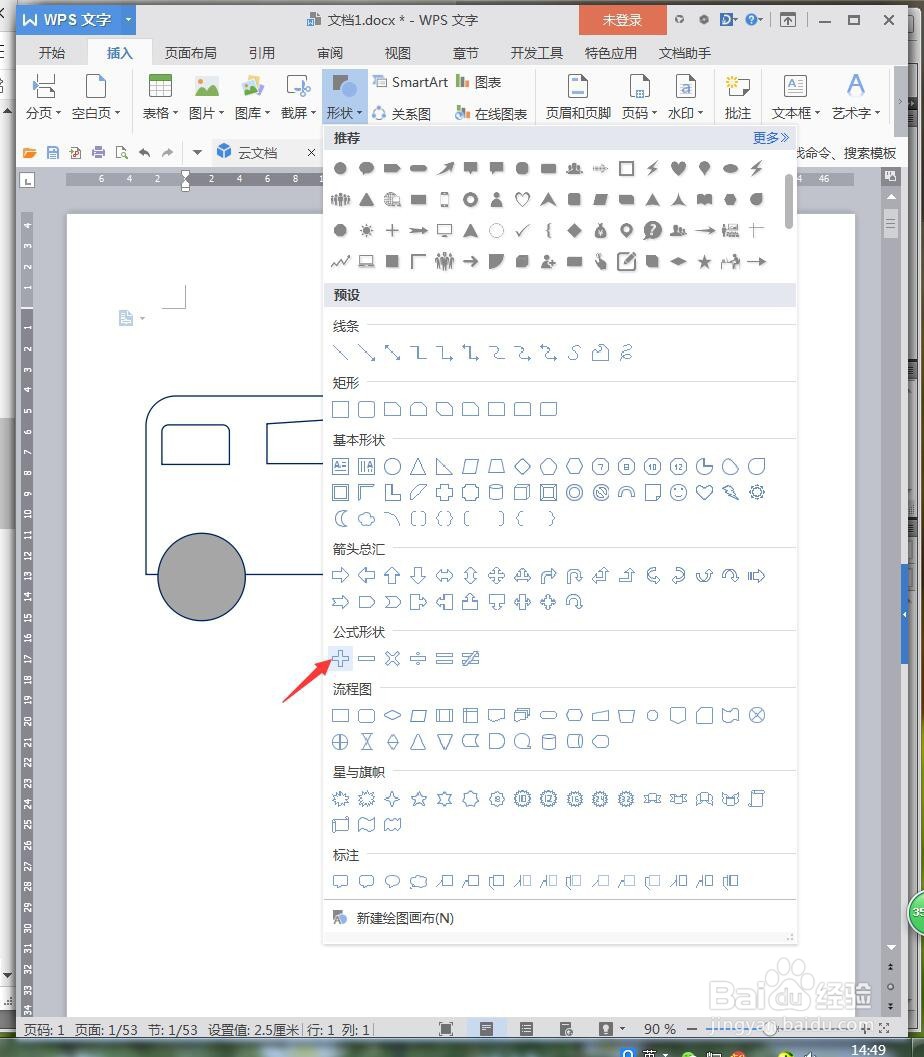Click the Save icon in quick toolbar

click(53, 153)
